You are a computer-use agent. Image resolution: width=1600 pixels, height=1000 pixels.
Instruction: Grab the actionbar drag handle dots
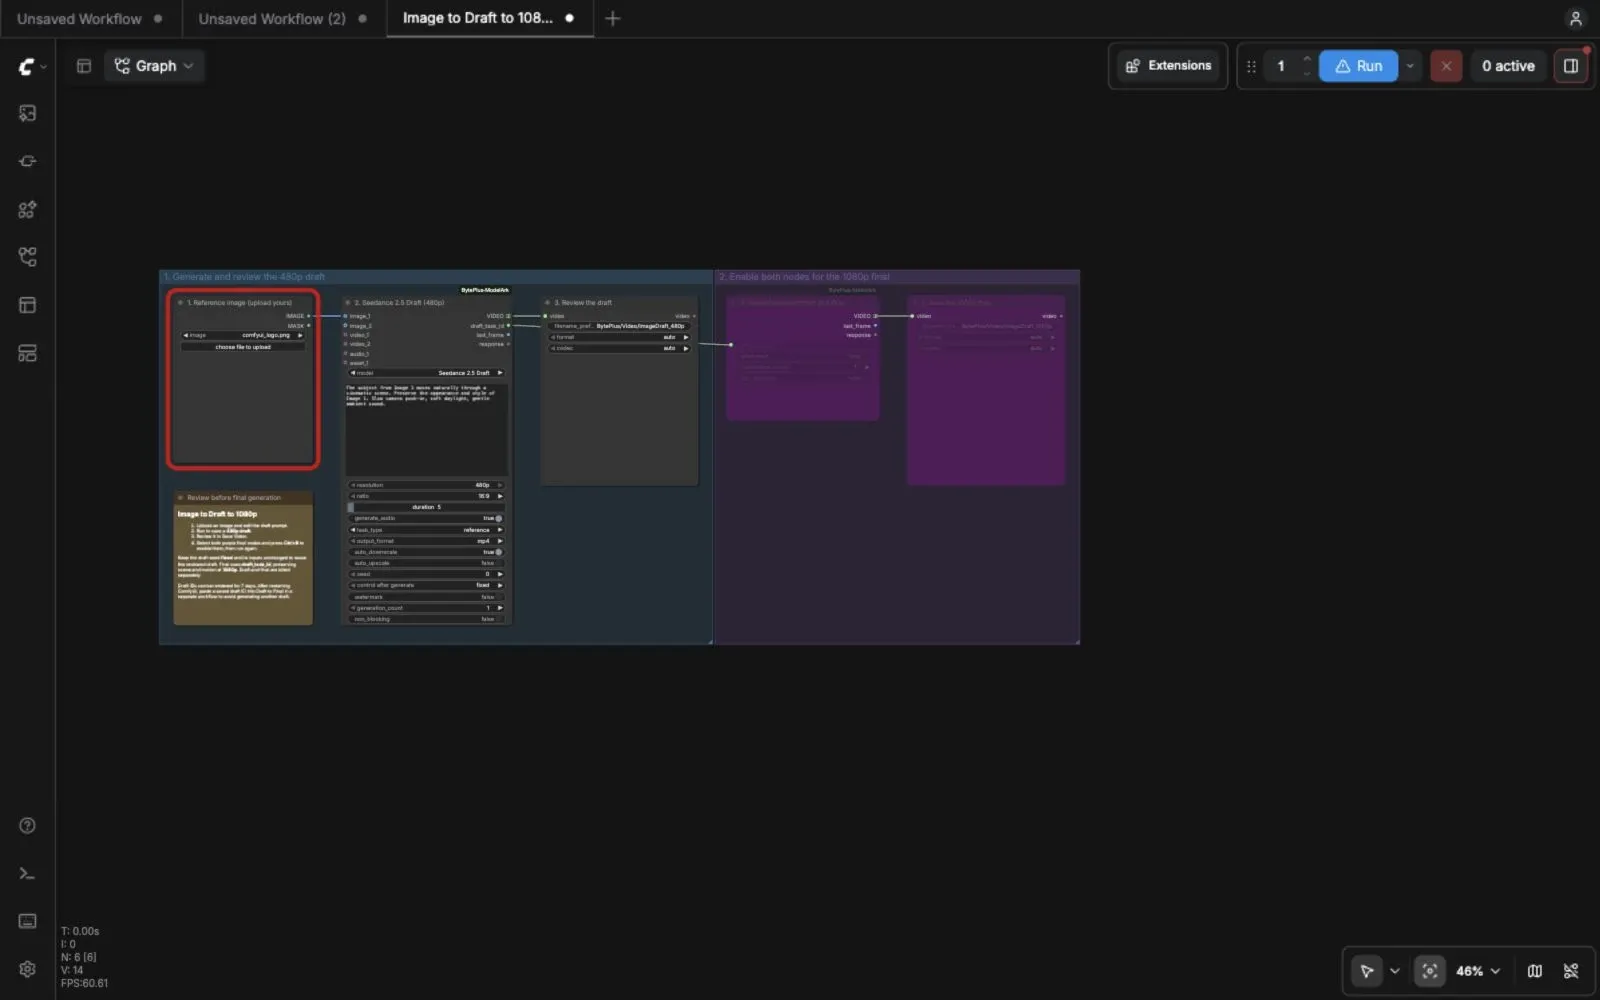click(x=1251, y=66)
